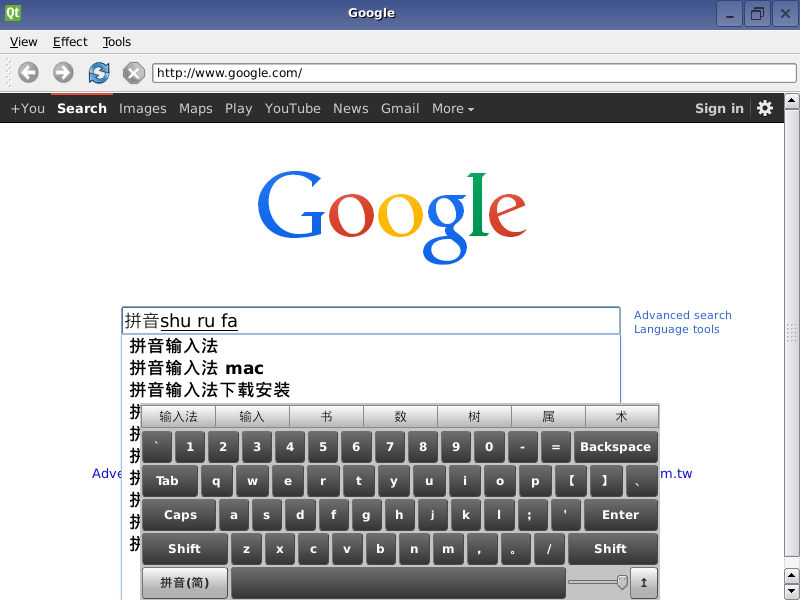The image size is (800, 600).
Task: Open the Play link
Action: click(238, 109)
